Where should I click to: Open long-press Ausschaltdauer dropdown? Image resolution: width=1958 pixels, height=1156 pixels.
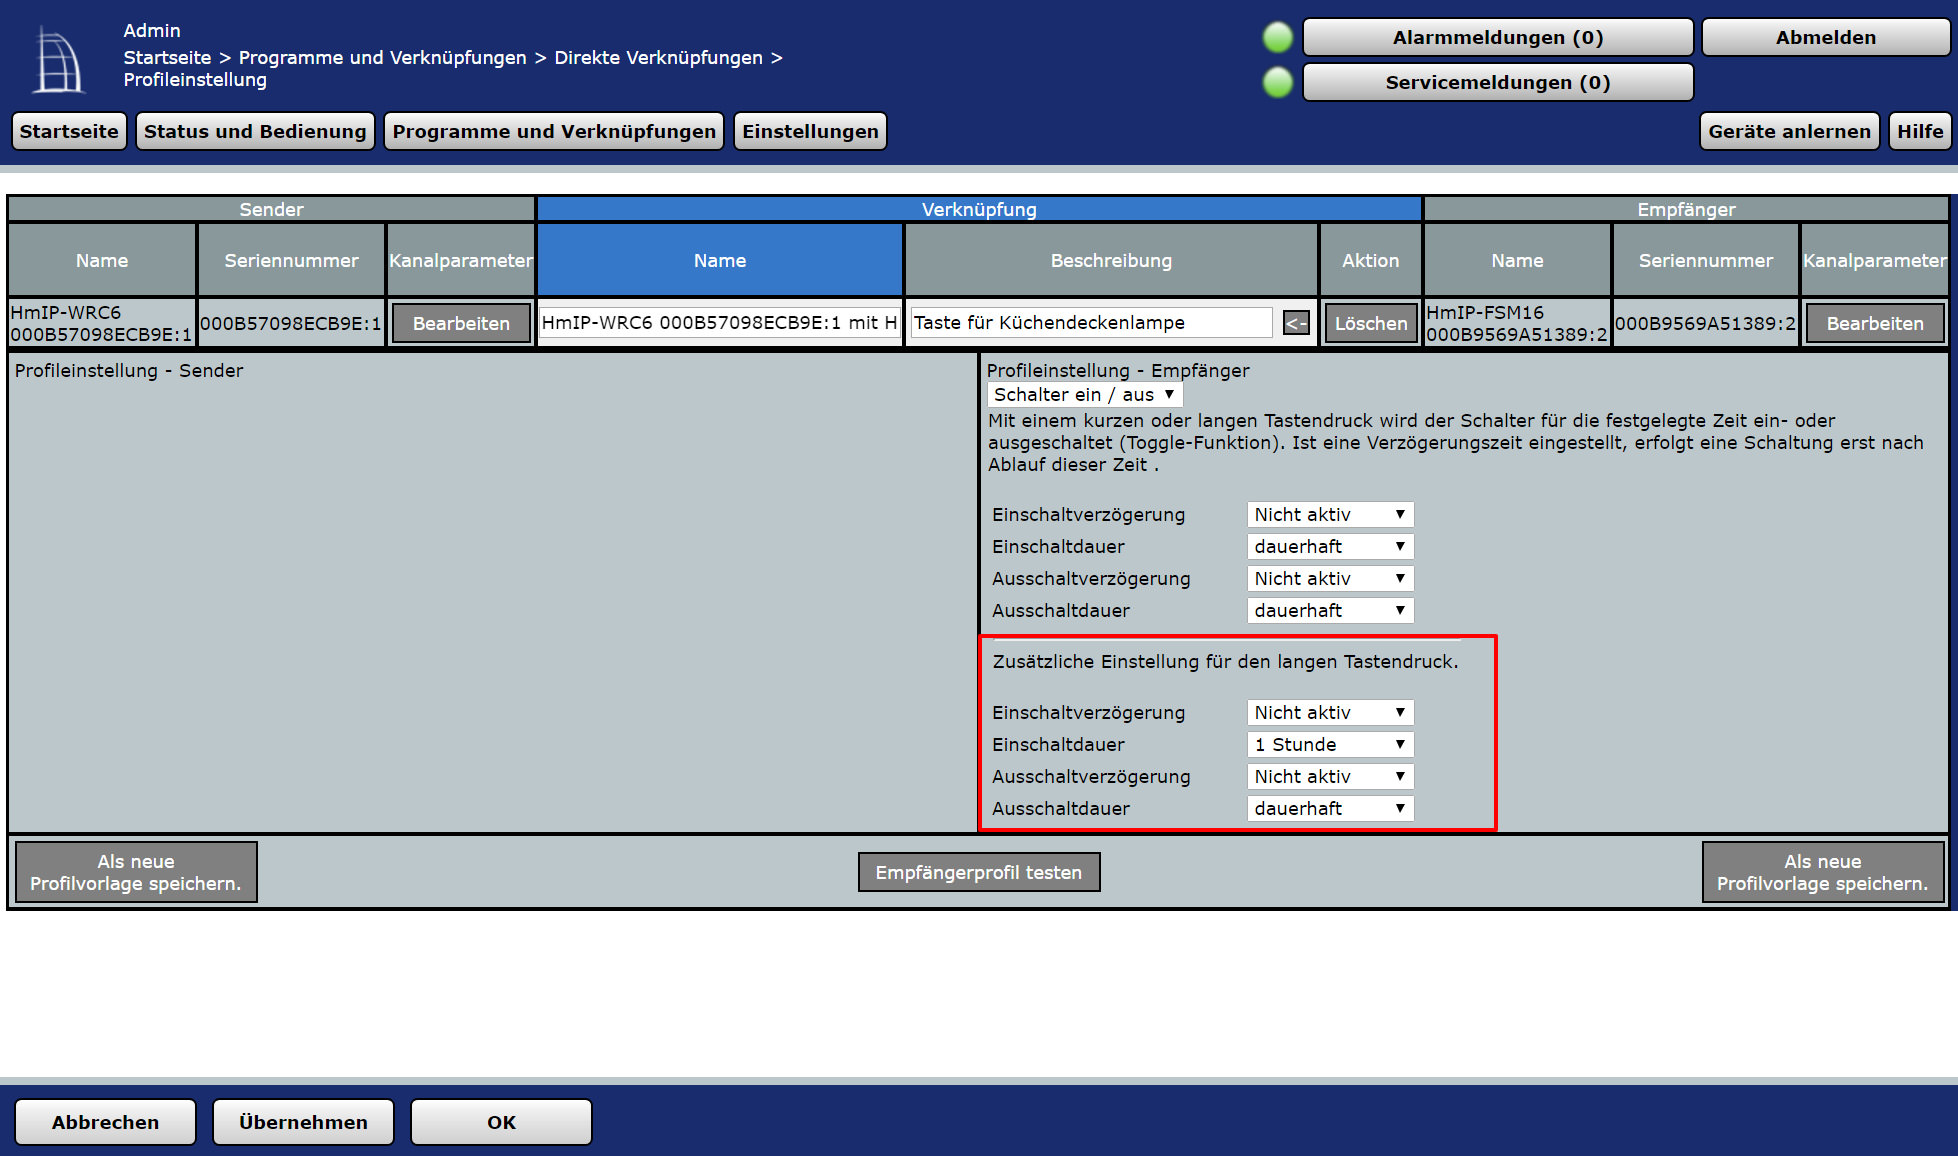[1329, 808]
